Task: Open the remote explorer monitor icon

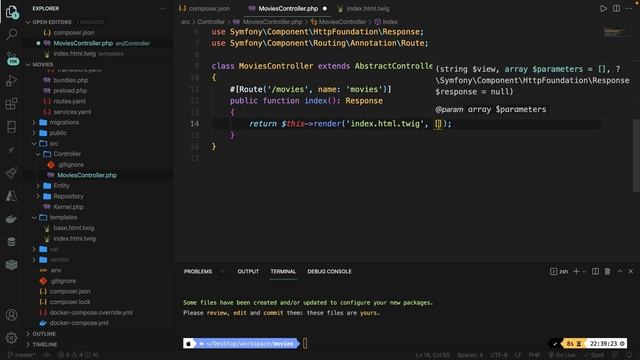Action: (x=11, y=127)
